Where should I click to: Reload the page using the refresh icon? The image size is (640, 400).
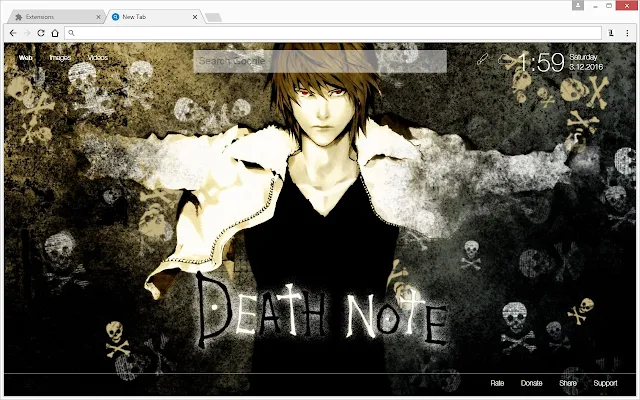(x=41, y=33)
